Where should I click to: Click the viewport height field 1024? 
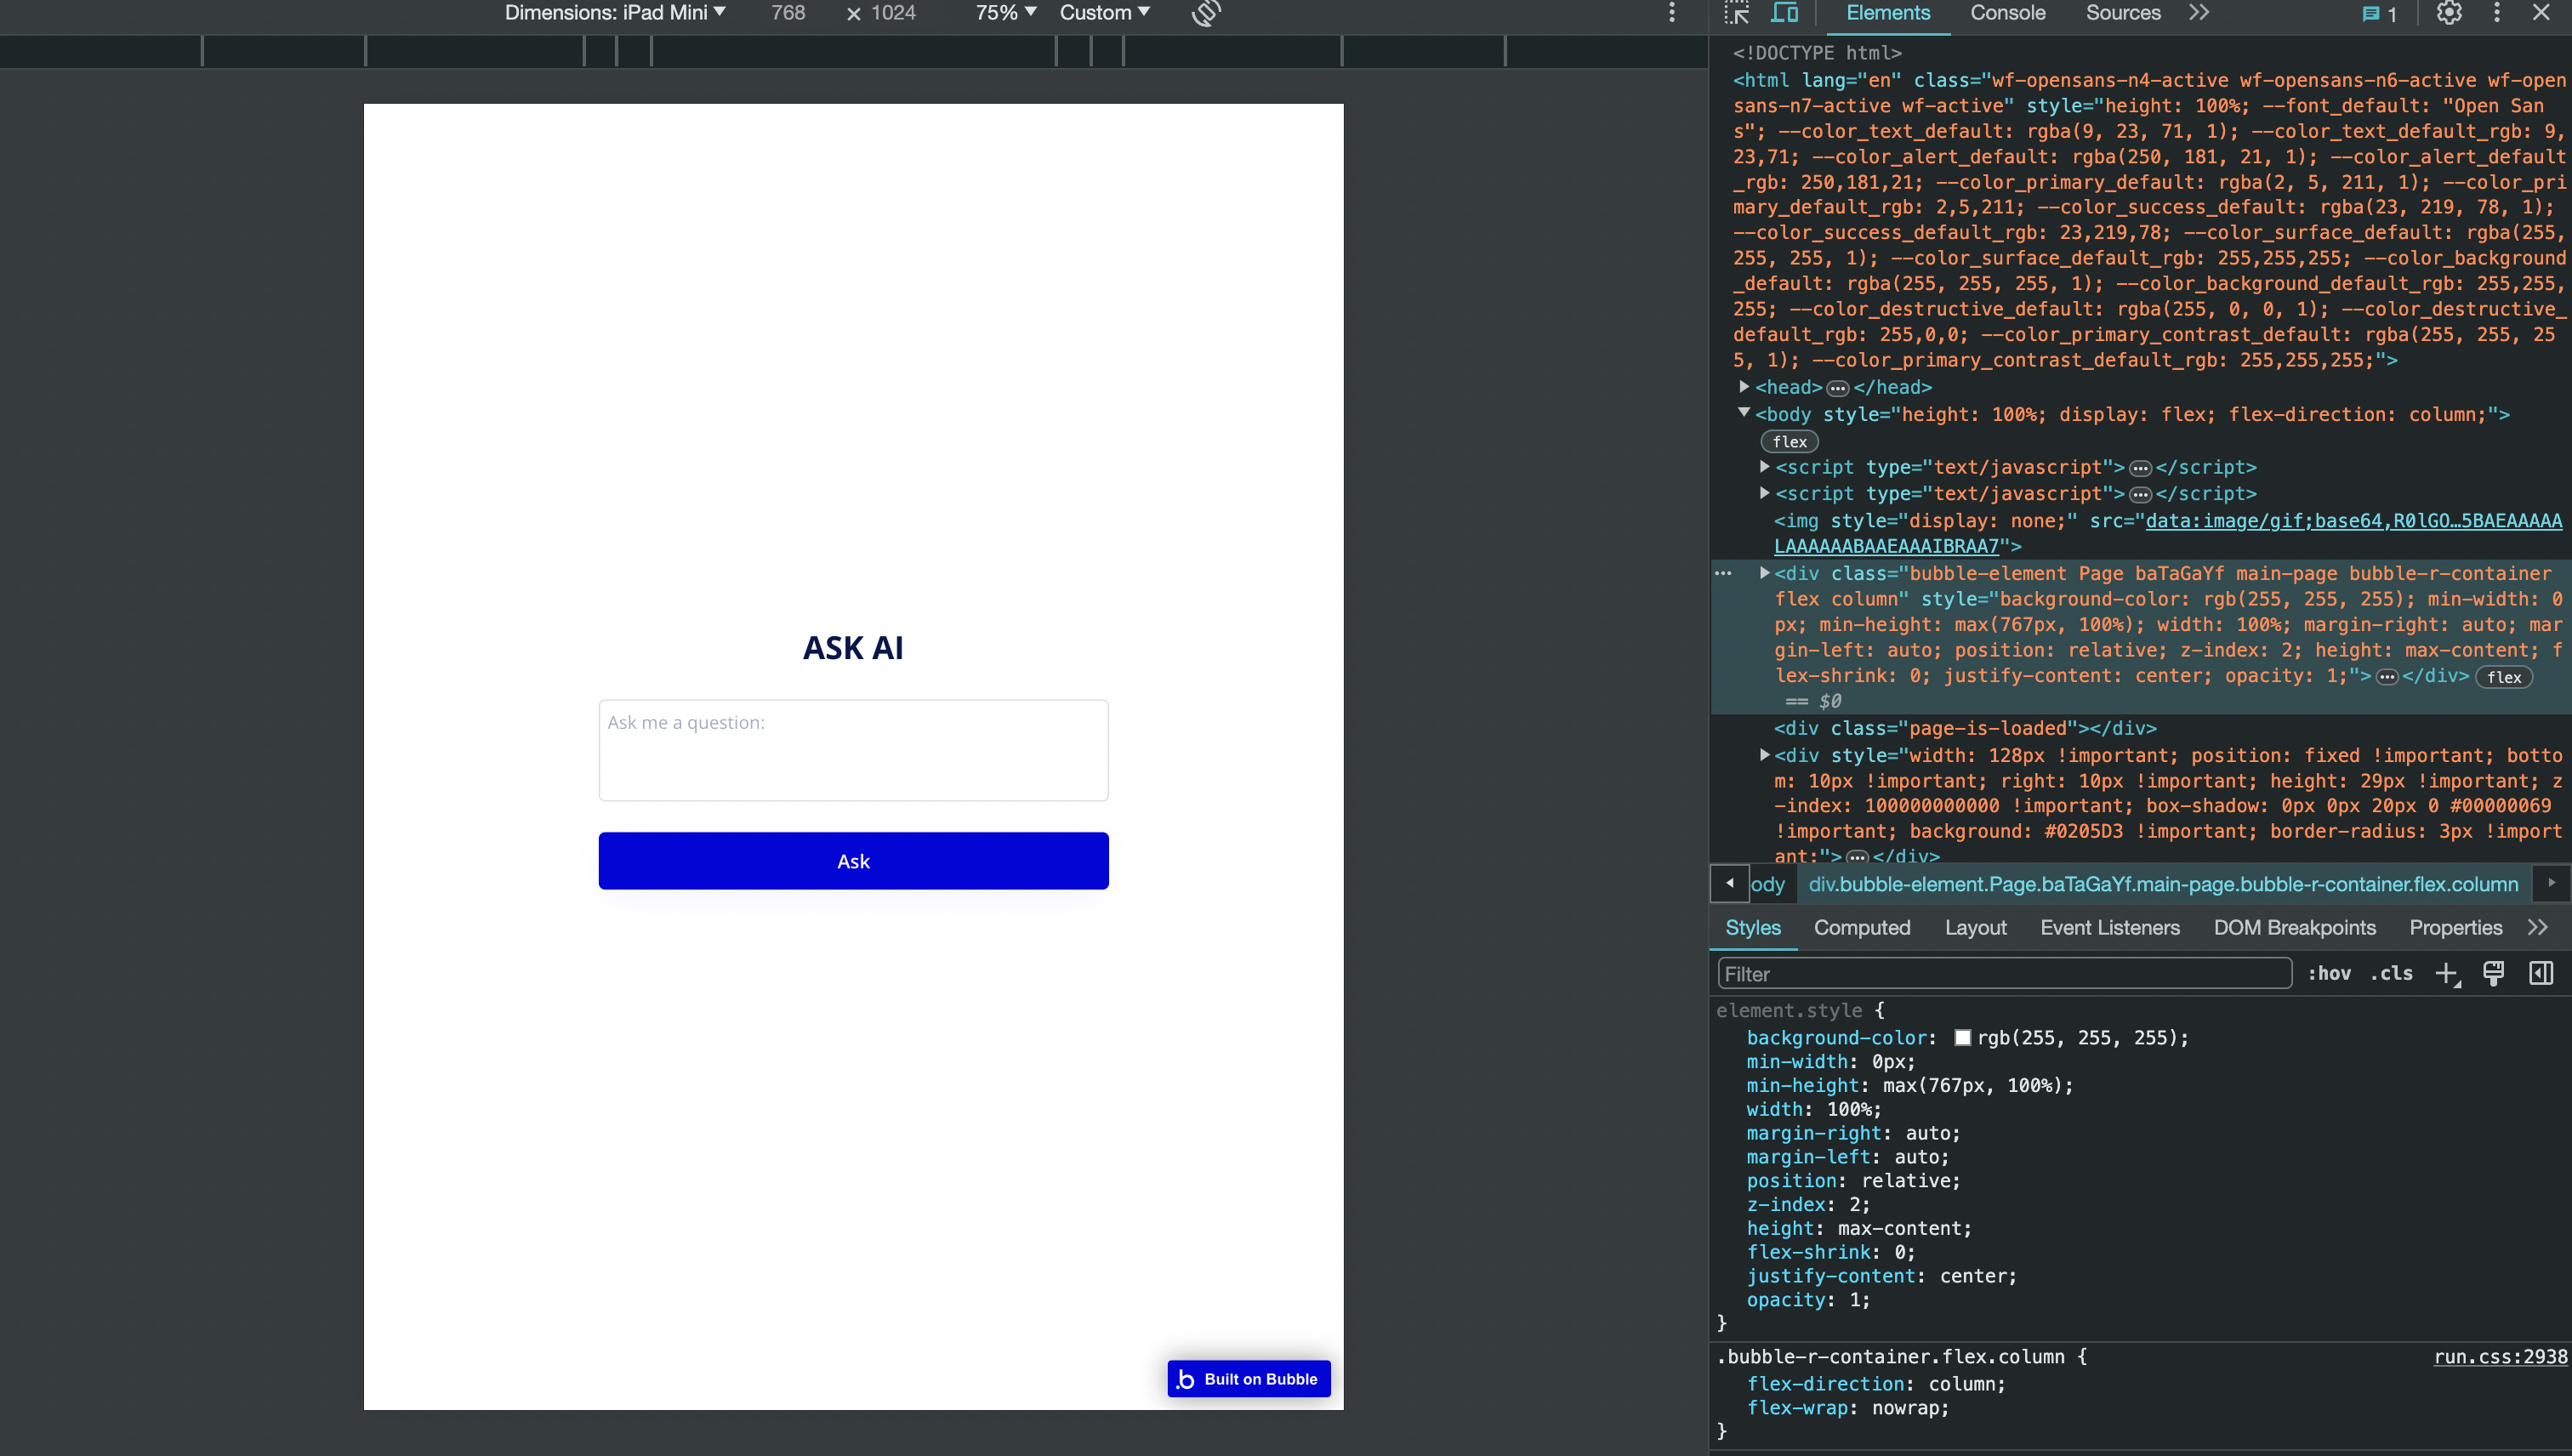(893, 13)
